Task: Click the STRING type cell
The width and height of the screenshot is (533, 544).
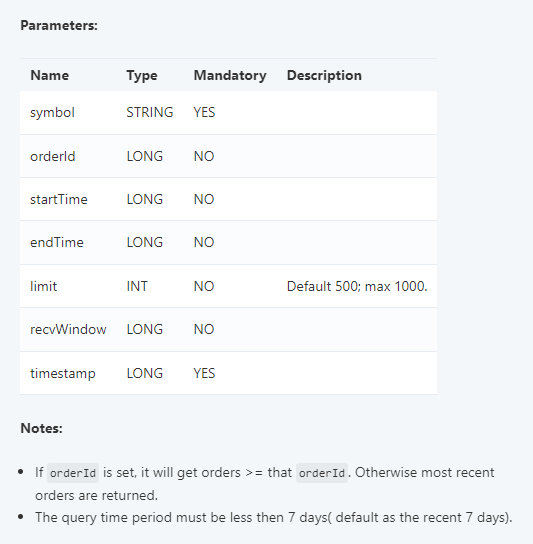Action: (x=150, y=112)
